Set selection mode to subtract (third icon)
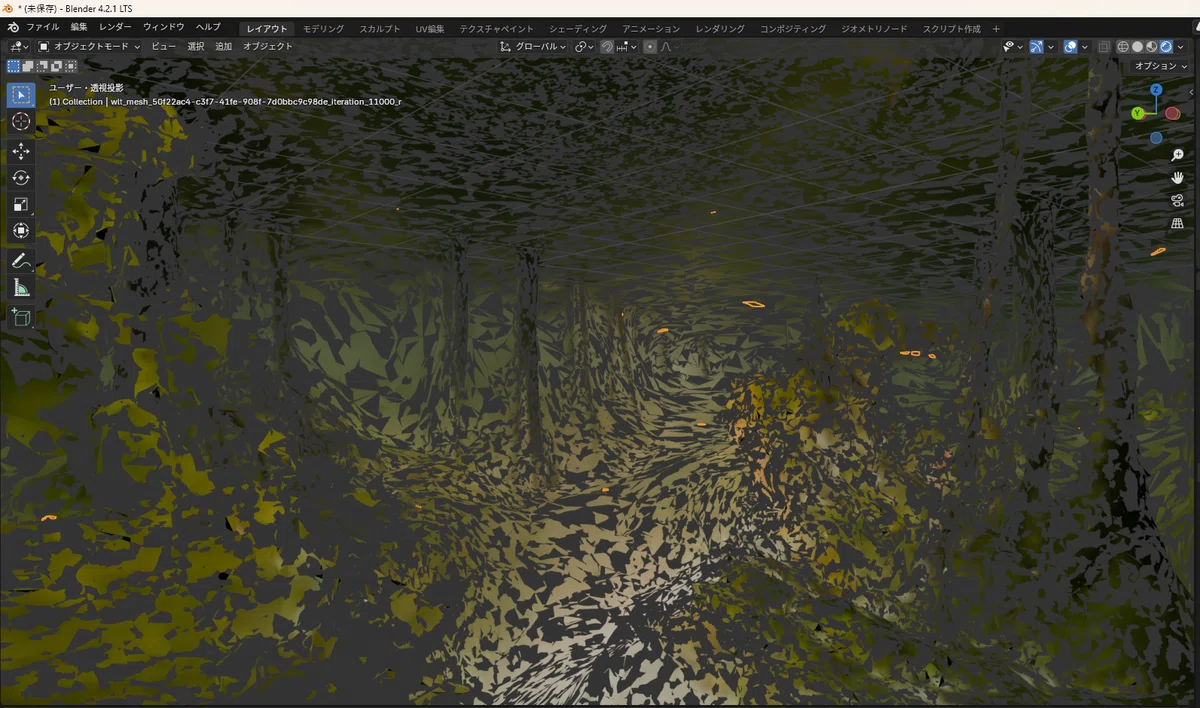This screenshot has width=1200, height=708. 42,66
